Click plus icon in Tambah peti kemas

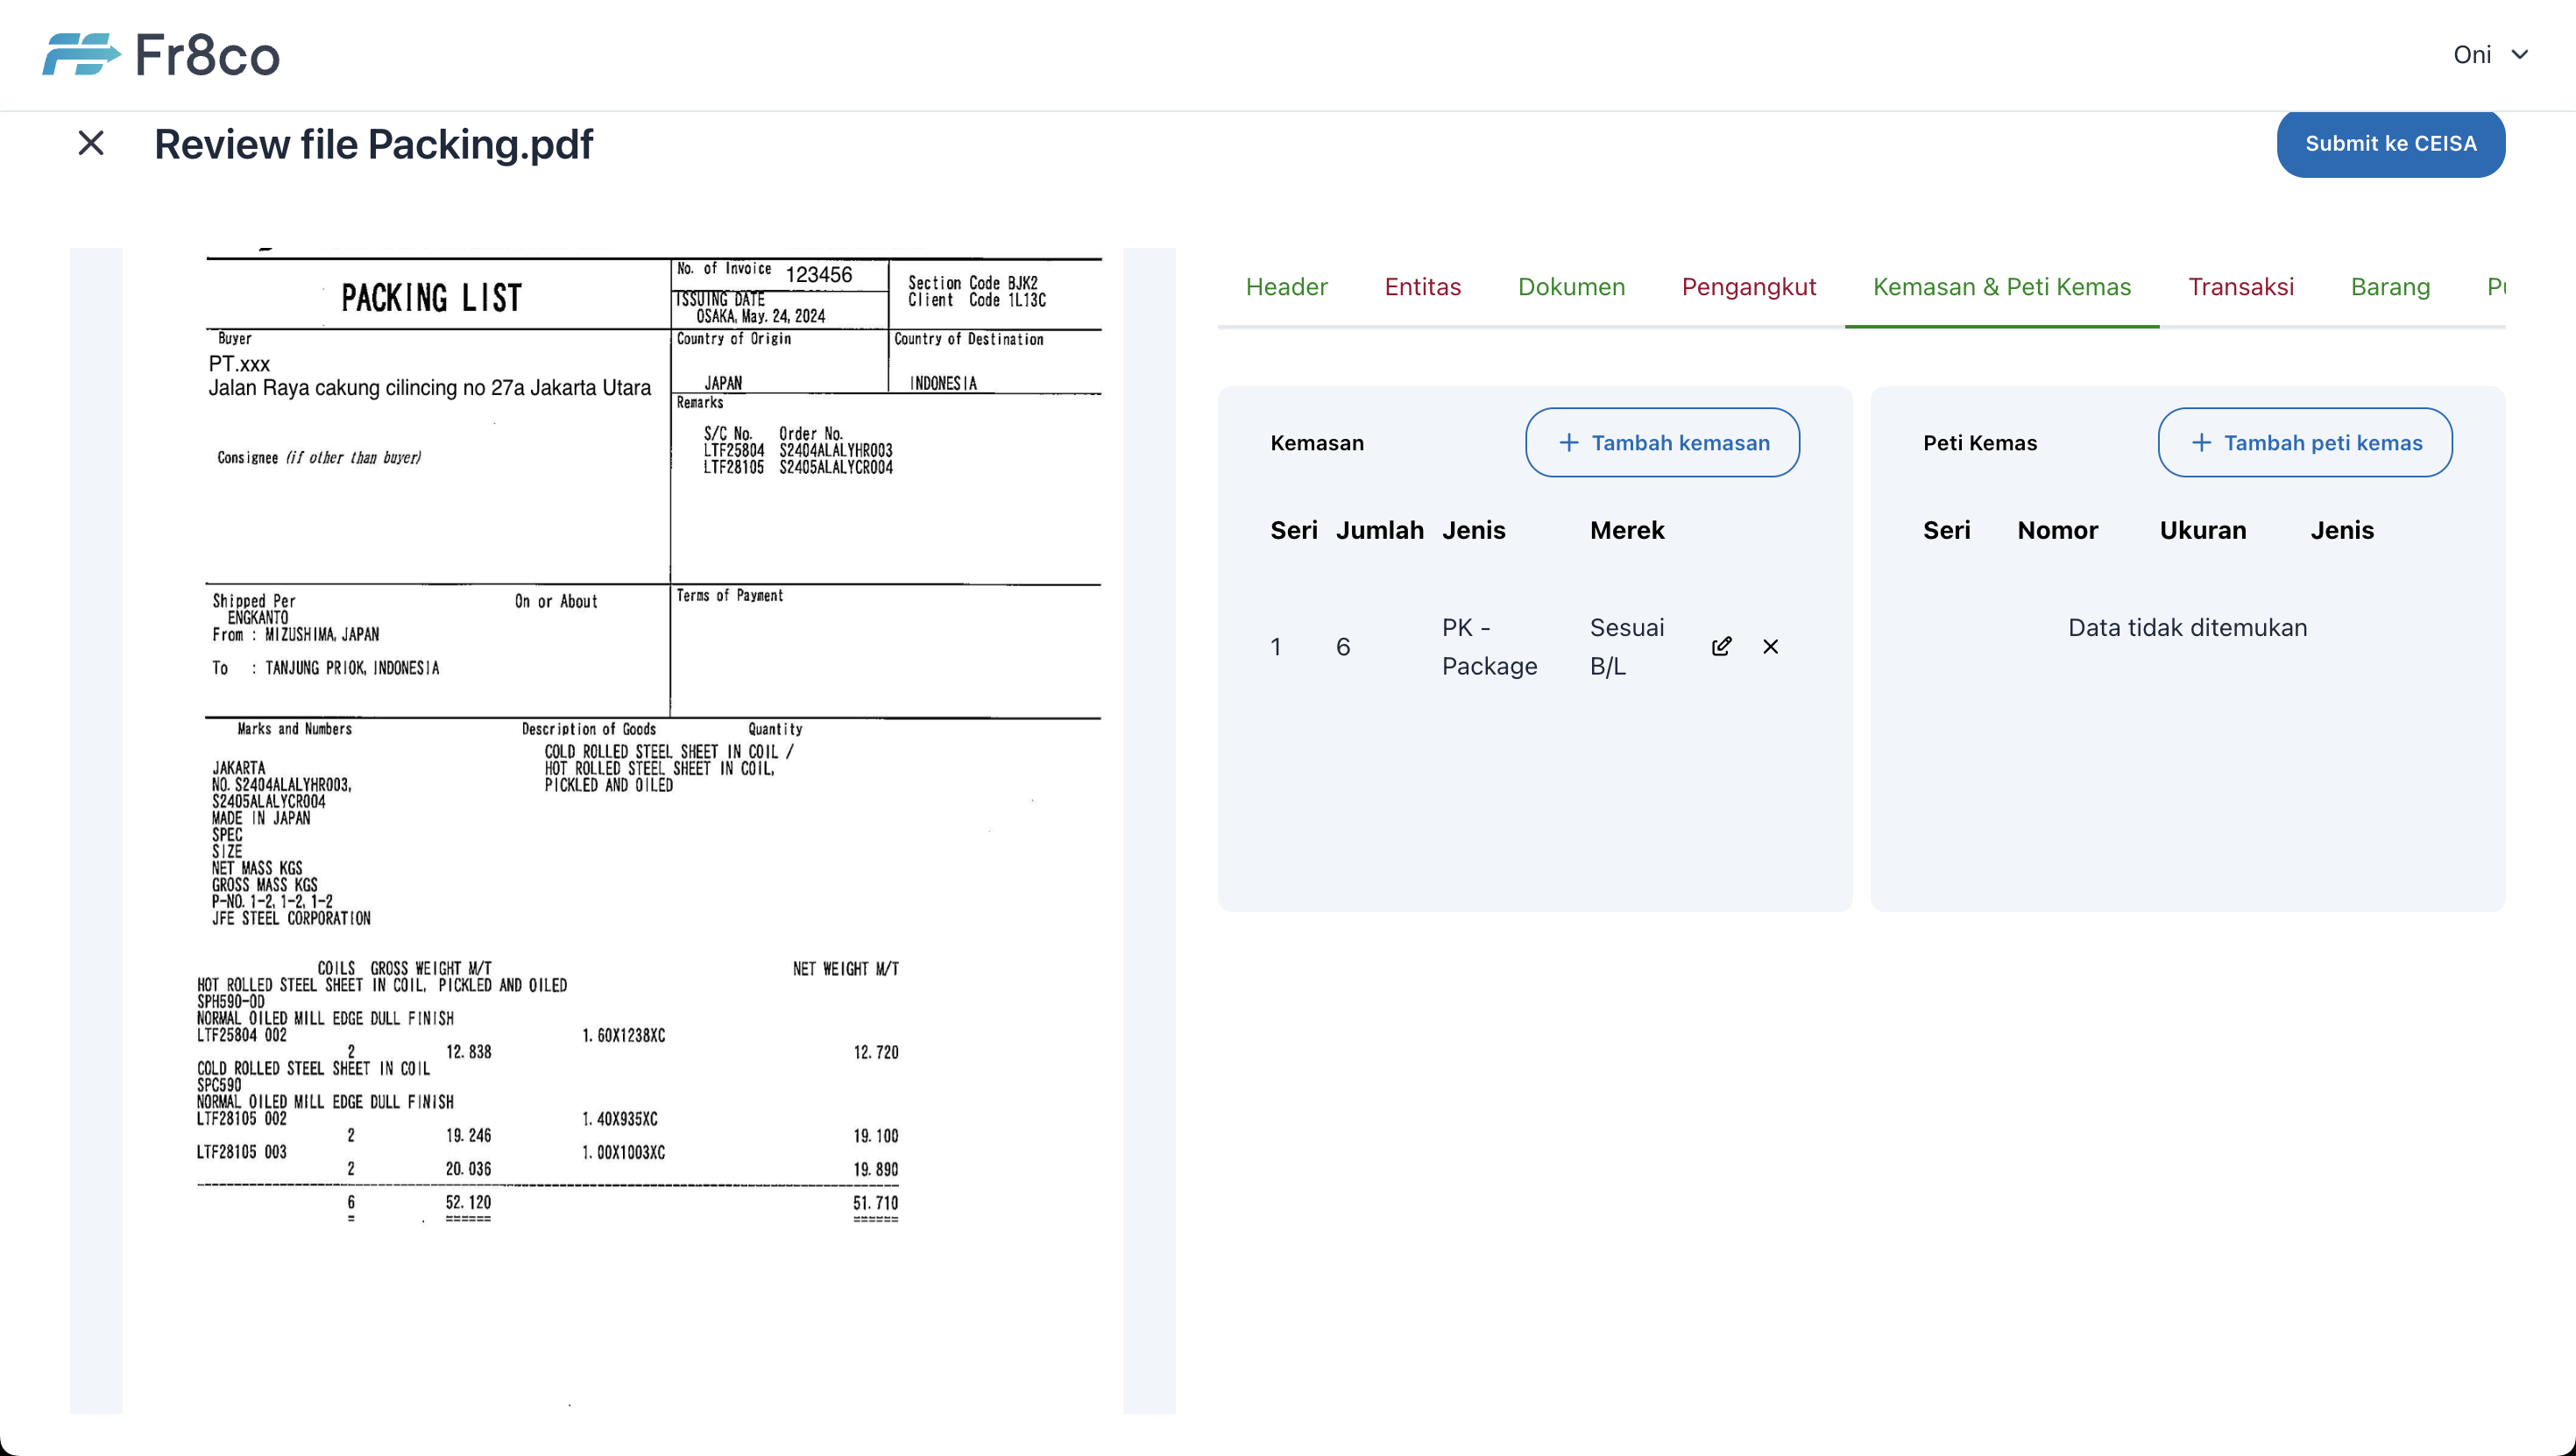(2201, 442)
